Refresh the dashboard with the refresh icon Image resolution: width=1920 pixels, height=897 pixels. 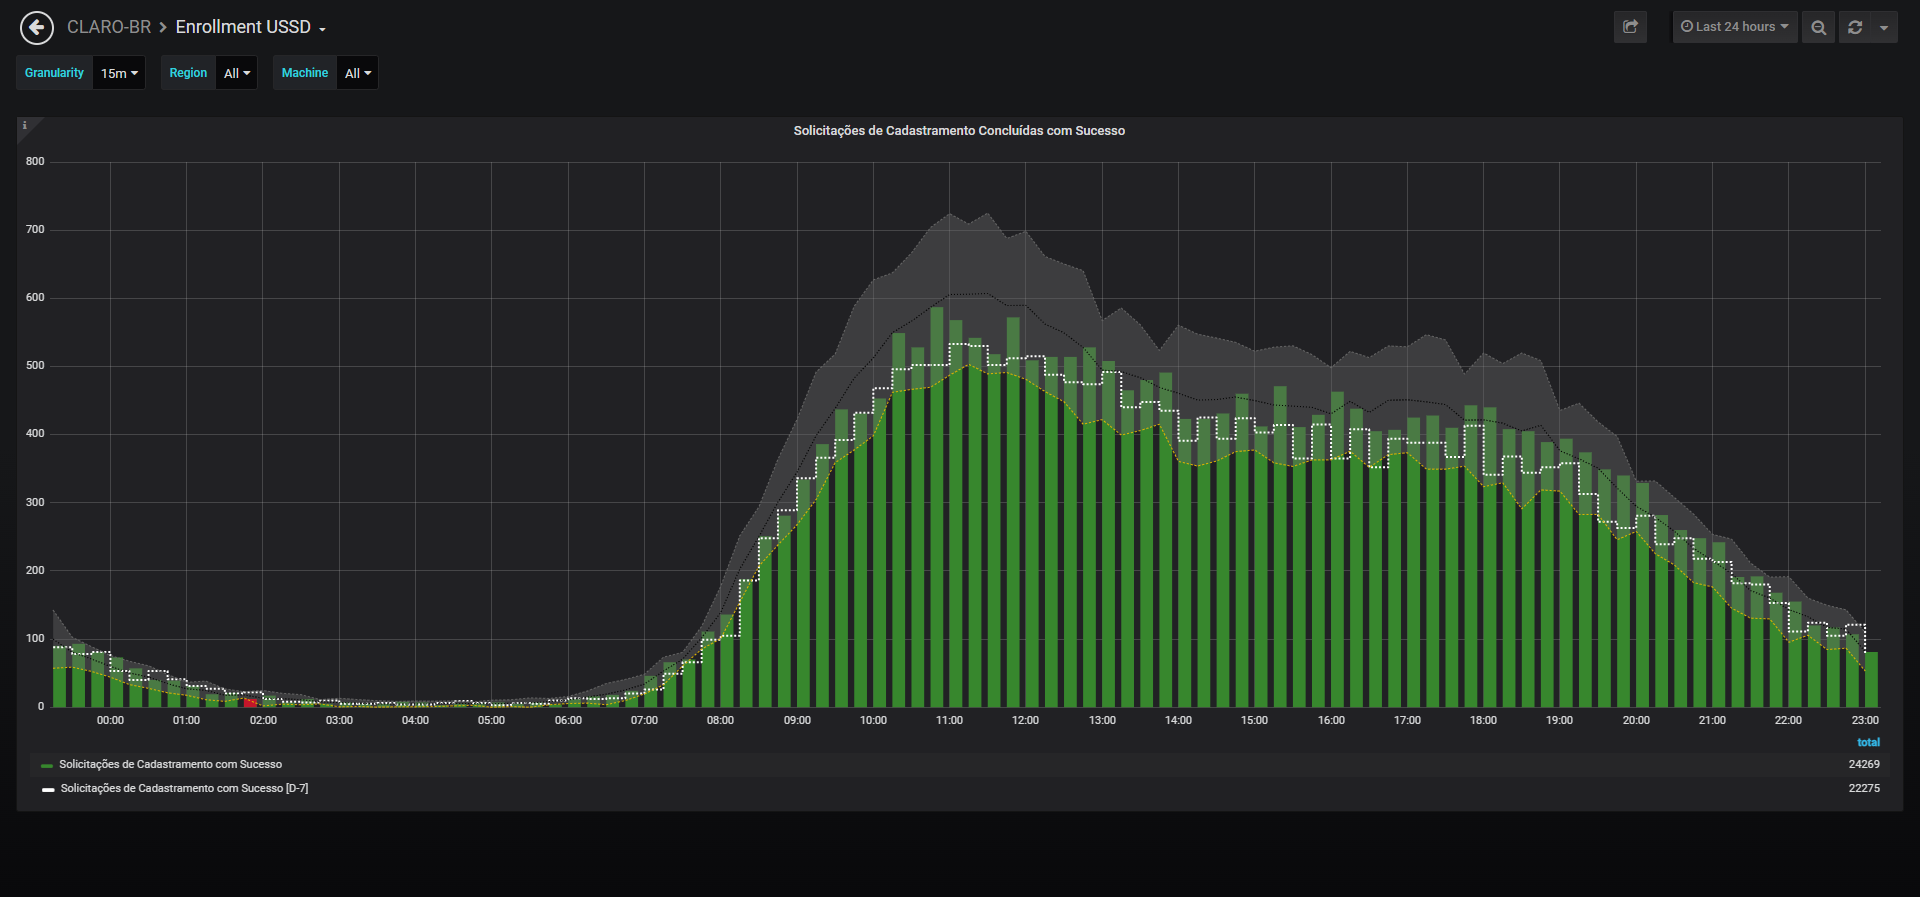point(1855,27)
